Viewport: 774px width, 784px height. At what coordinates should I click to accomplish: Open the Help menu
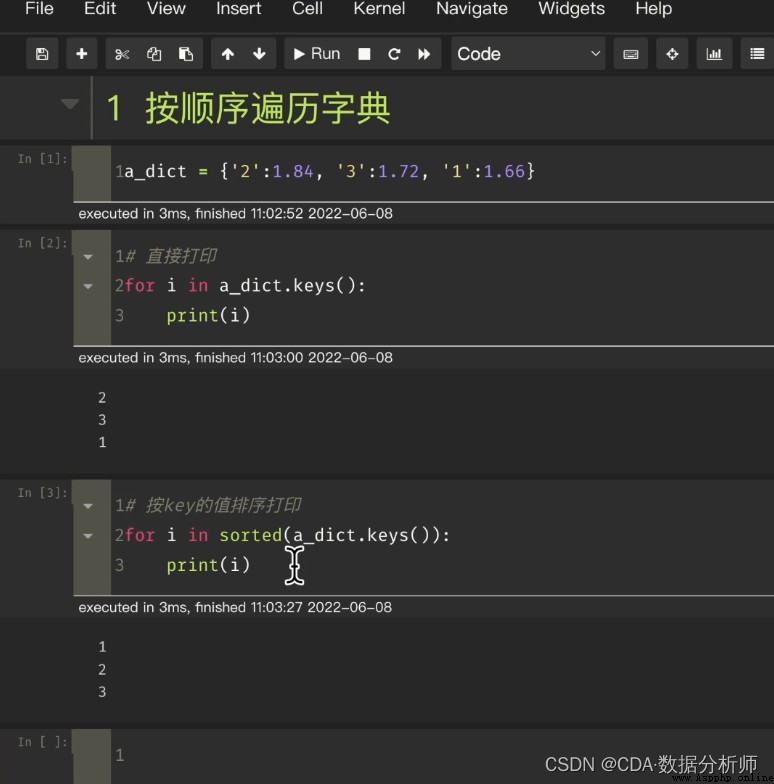coord(654,8)
